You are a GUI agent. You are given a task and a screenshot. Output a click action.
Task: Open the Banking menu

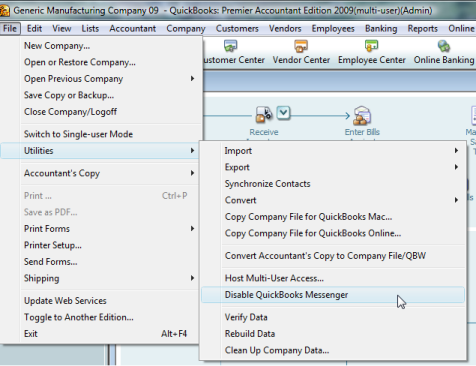point(381,29)
